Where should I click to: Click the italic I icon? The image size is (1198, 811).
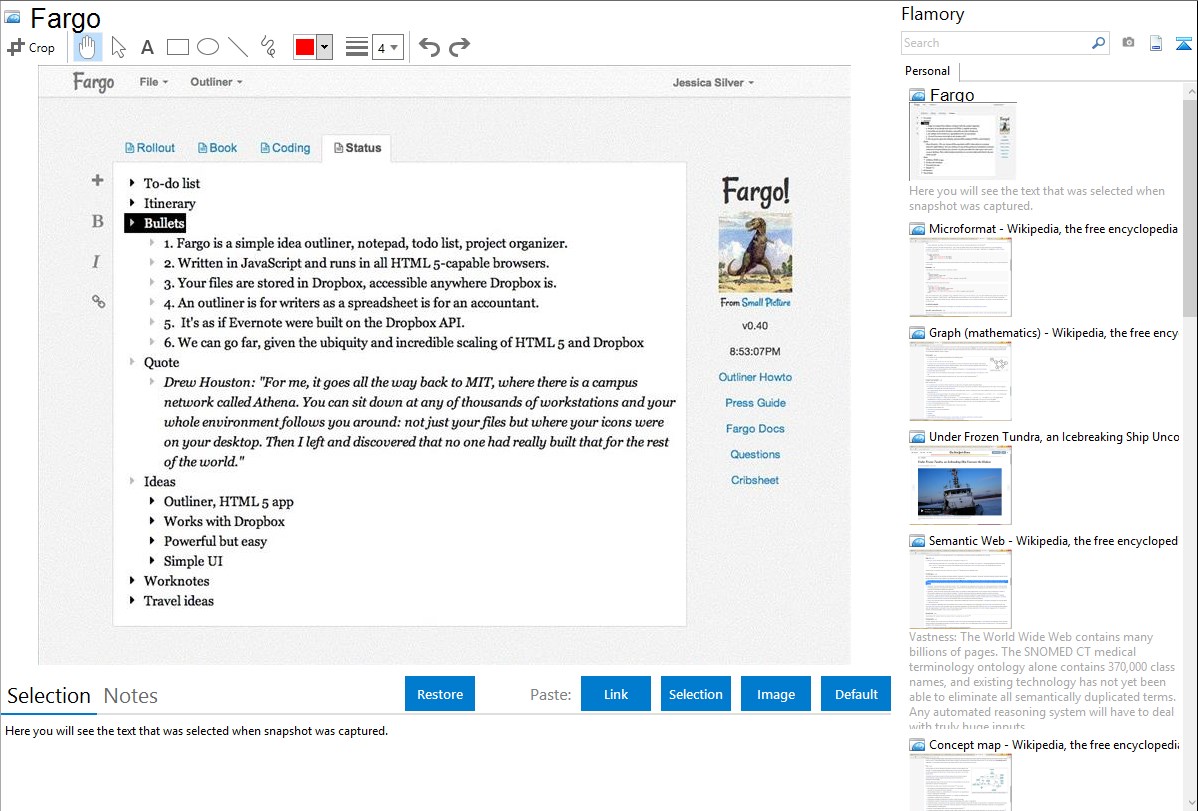(x=96, y=261)
